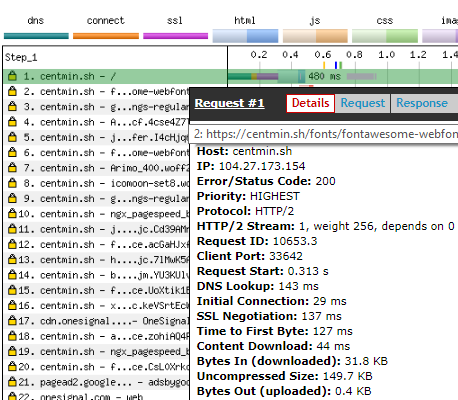Screen dimensions: 458x400
Task: Select request 17 cdn.onesignal row text
Action: tap(104, 321)
